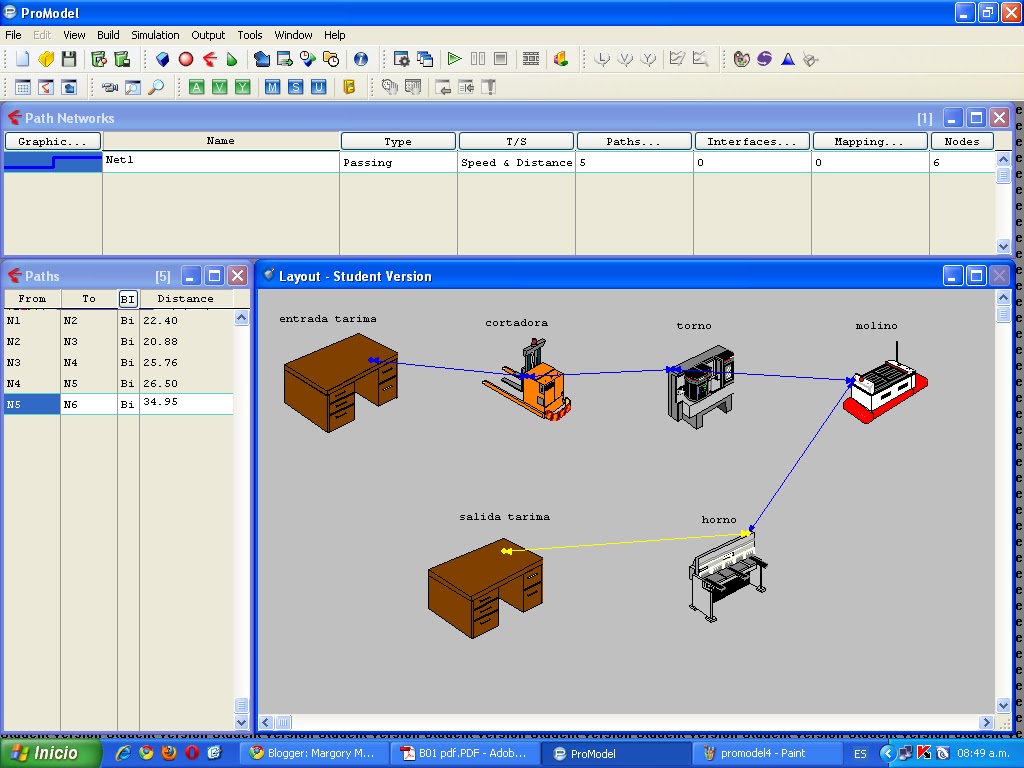Open the Type dropdown showing Passing
Image resolution: width=1024 pixels, height=768 pixels.
tap(398, 159)
